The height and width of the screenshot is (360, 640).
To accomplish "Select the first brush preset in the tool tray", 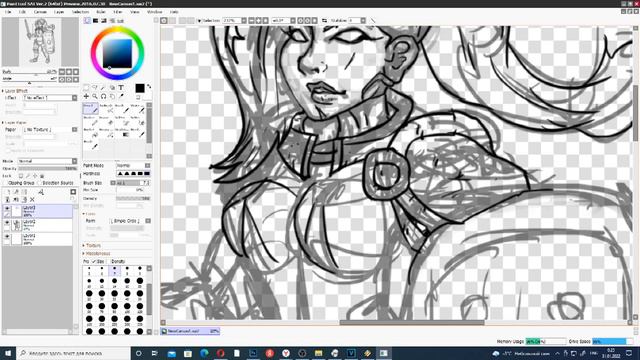I will click(91, 109).
